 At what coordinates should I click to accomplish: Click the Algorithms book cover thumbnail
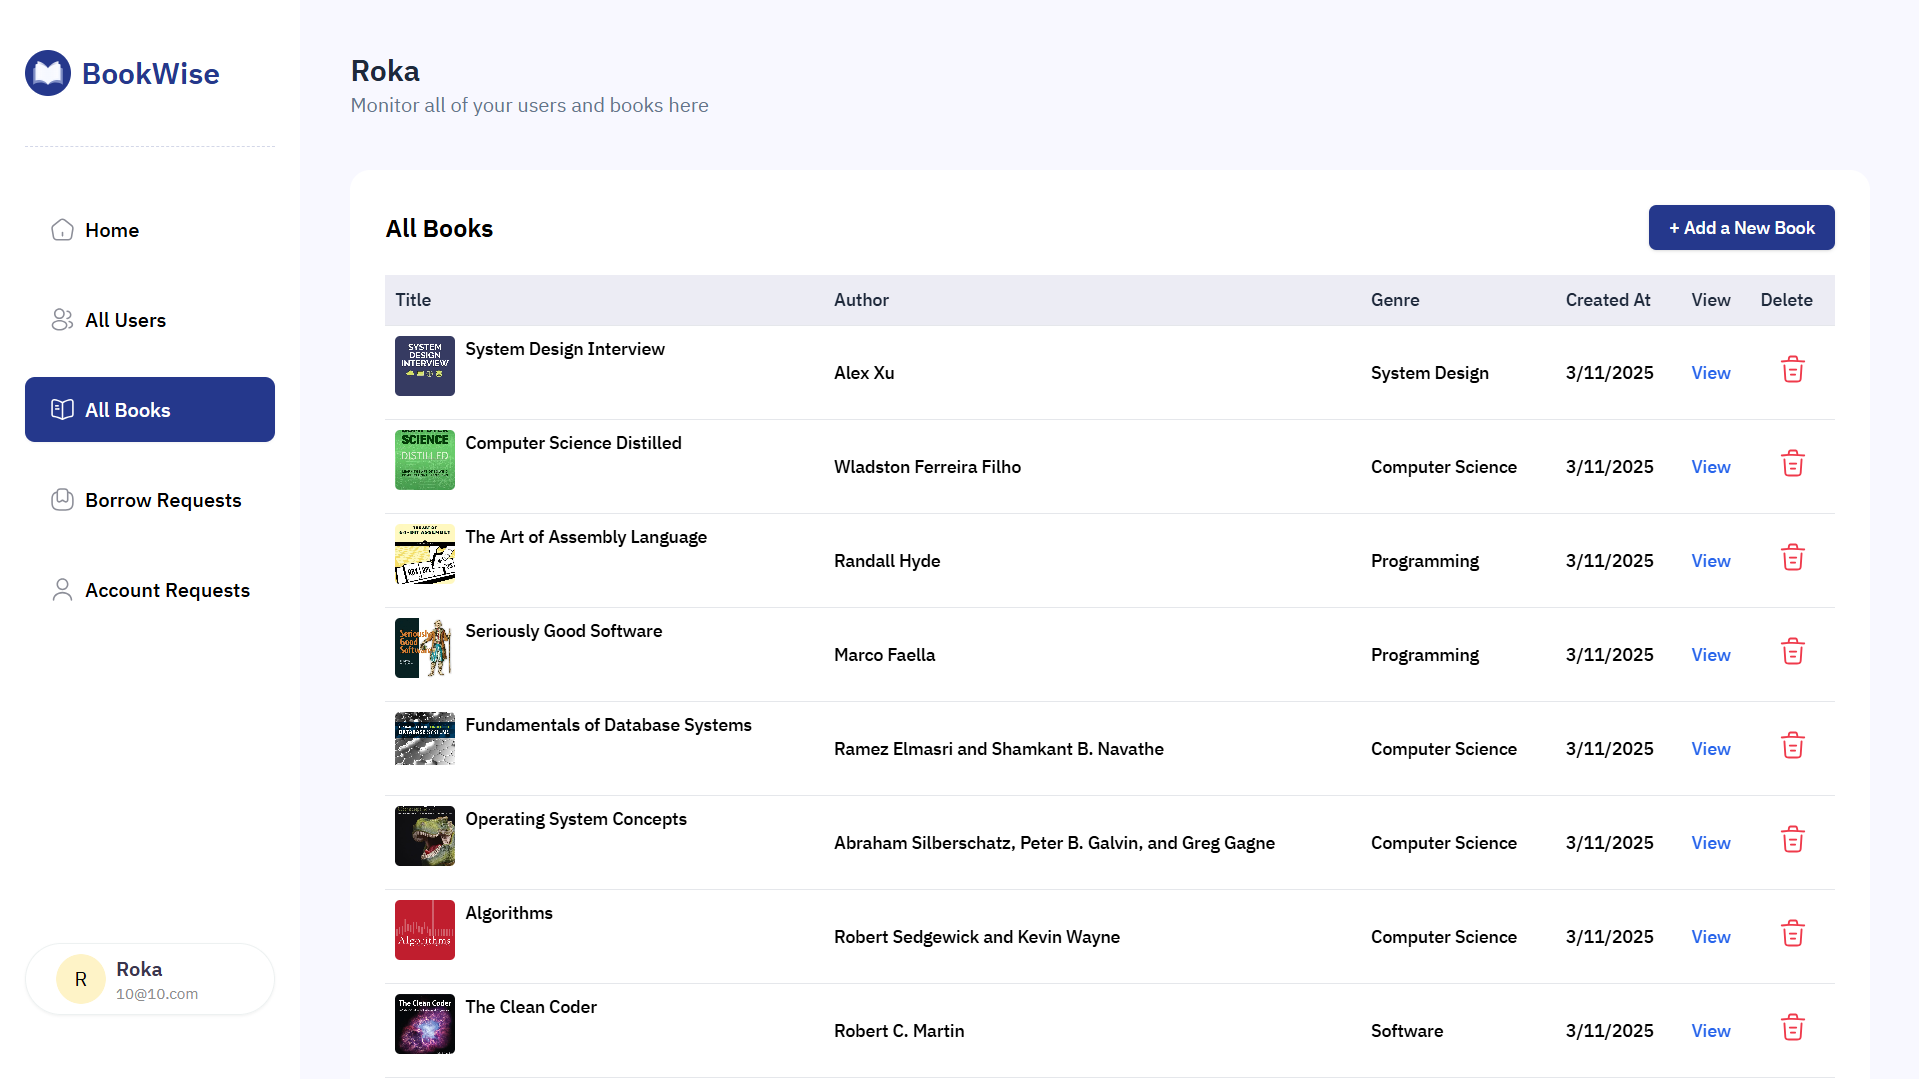tap(424, 929)
